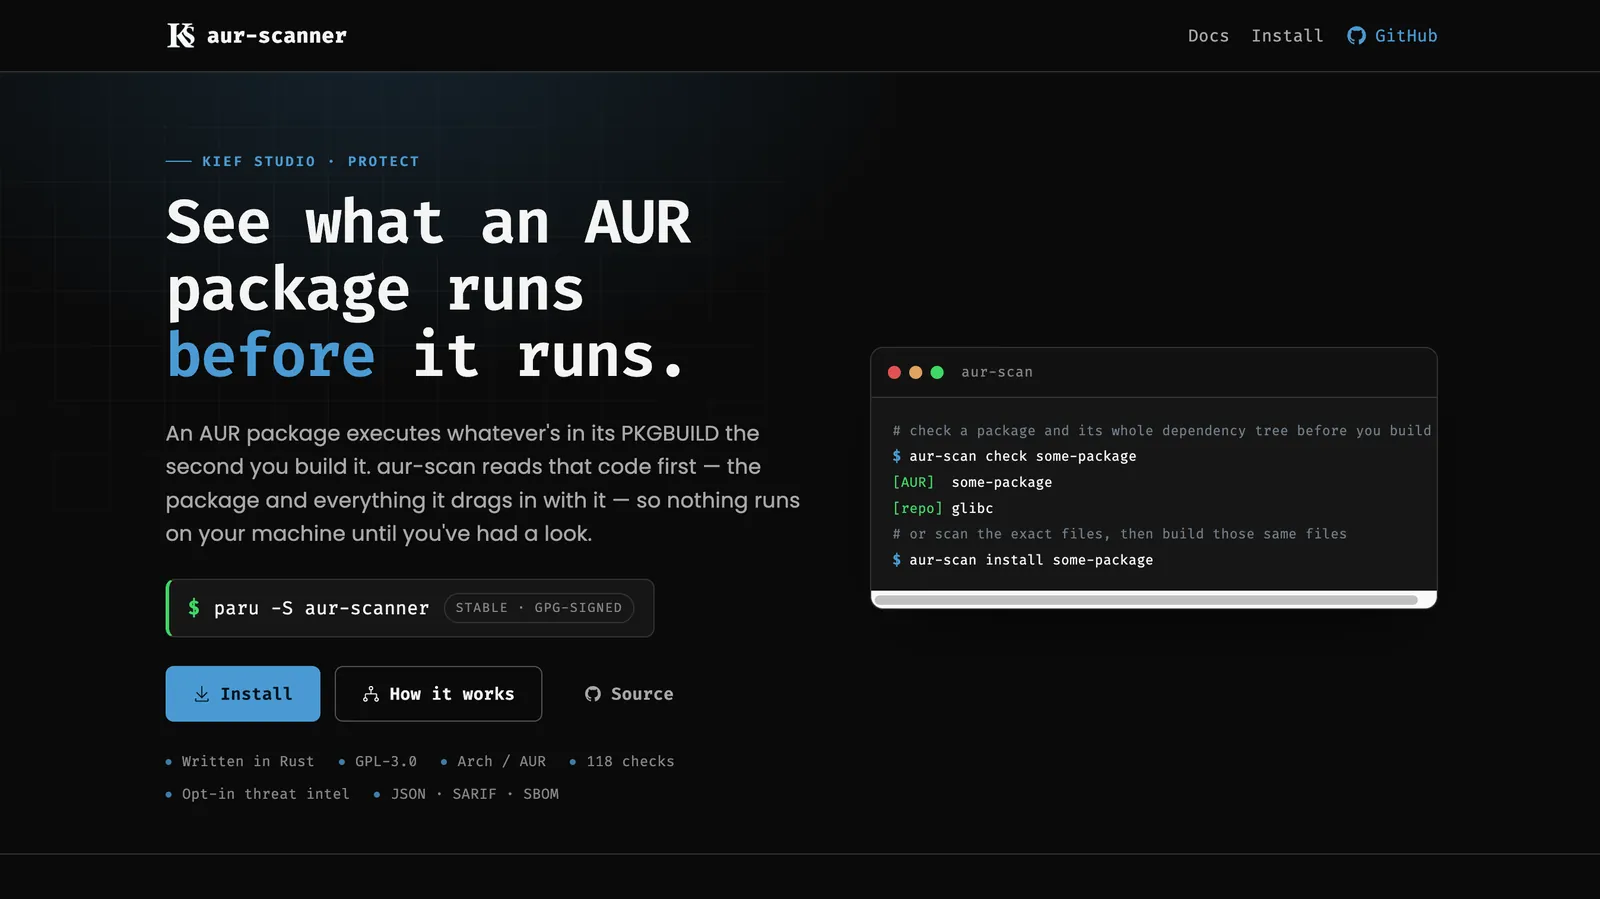This screenshot has height=899, width=1600.
Task: Click the 'Arch / AUR' tag
Action: [494, 762]
